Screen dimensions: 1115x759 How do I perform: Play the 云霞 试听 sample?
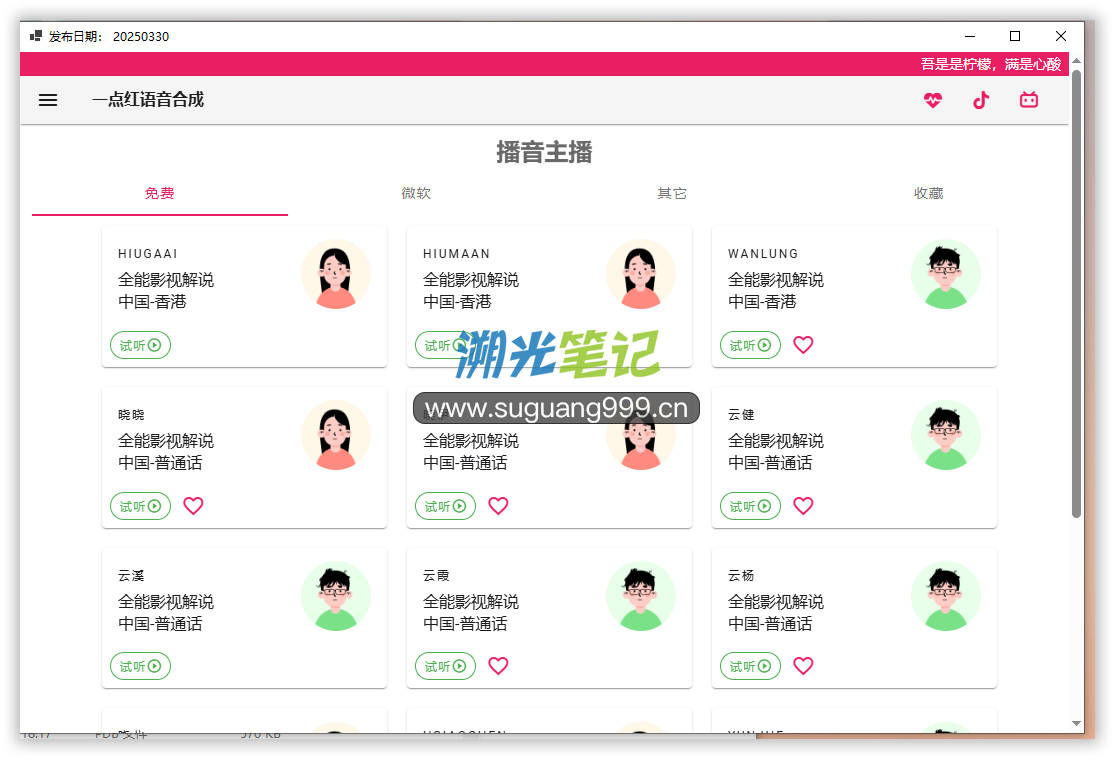click(445, 667)
